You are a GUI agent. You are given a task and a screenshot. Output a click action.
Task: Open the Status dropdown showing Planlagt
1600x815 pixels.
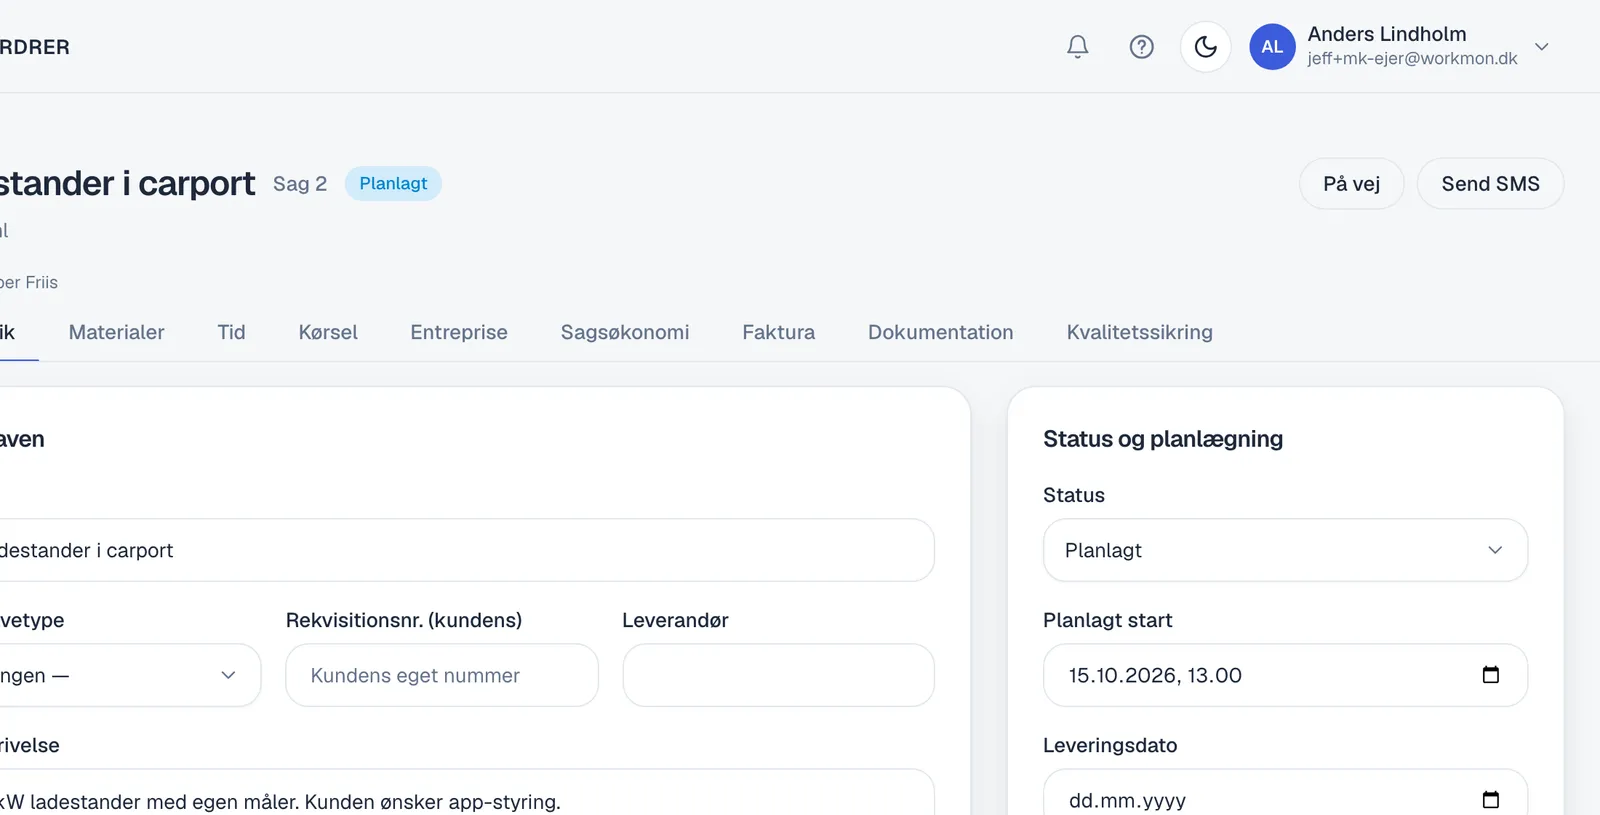pos(1285,550)
